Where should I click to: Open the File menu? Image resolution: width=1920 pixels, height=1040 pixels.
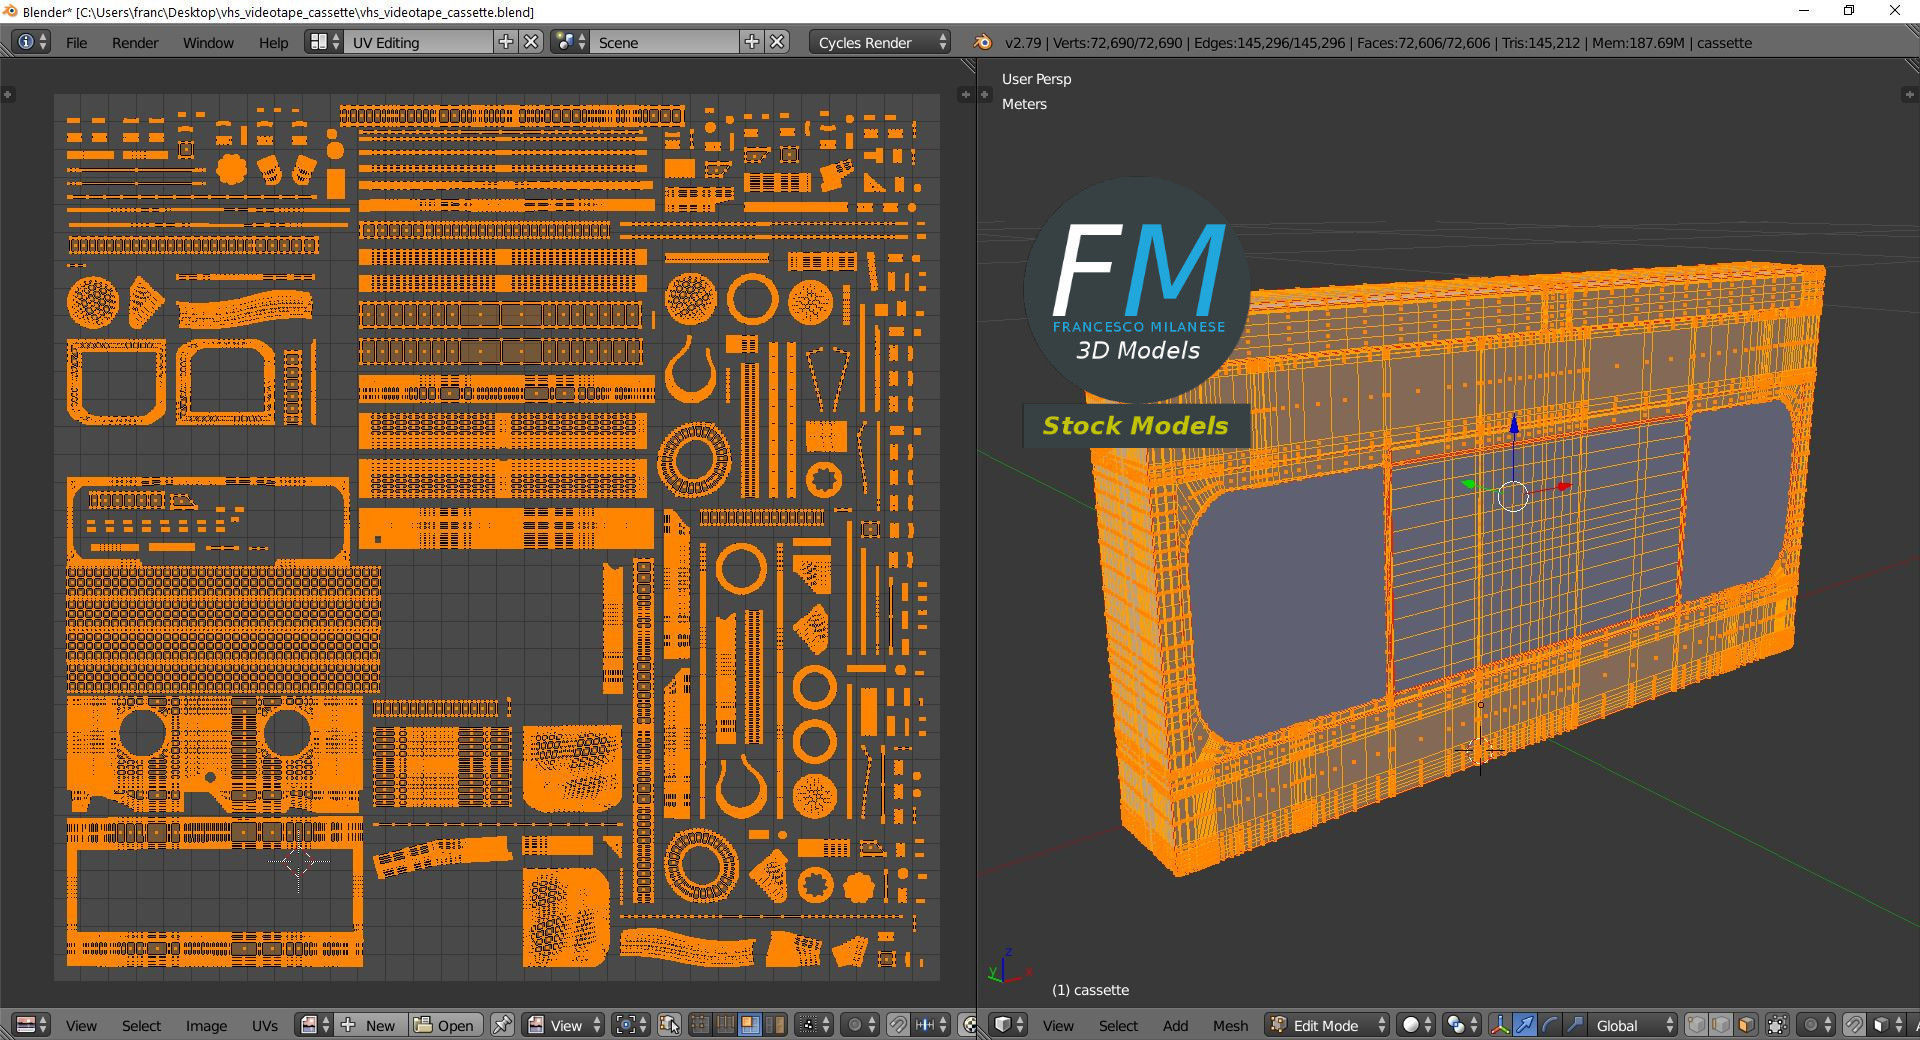(76, 43)
